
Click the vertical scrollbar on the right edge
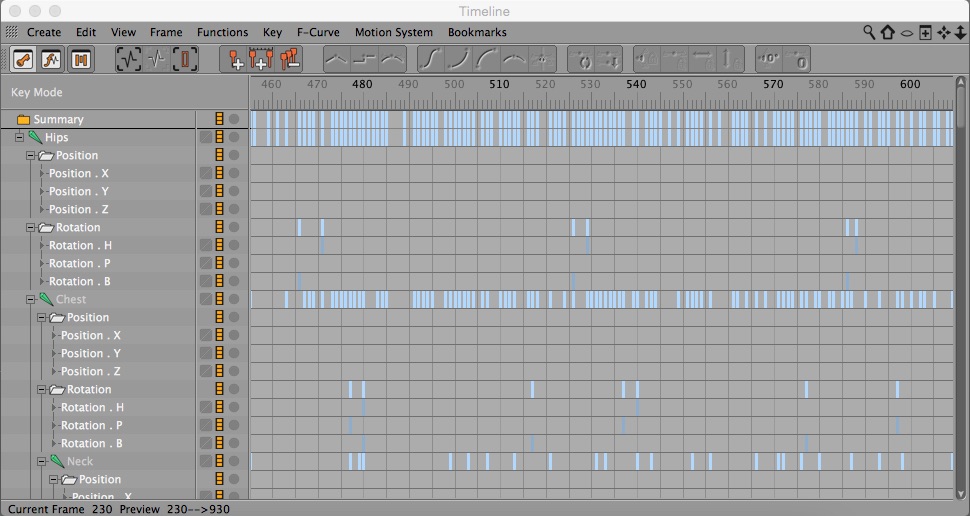tap(961, 287)
